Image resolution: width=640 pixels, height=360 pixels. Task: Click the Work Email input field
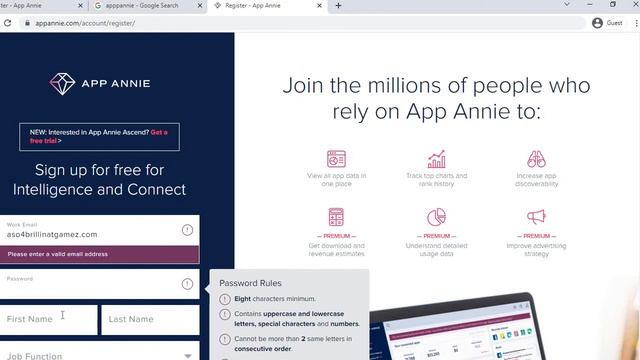click(100, 231)
